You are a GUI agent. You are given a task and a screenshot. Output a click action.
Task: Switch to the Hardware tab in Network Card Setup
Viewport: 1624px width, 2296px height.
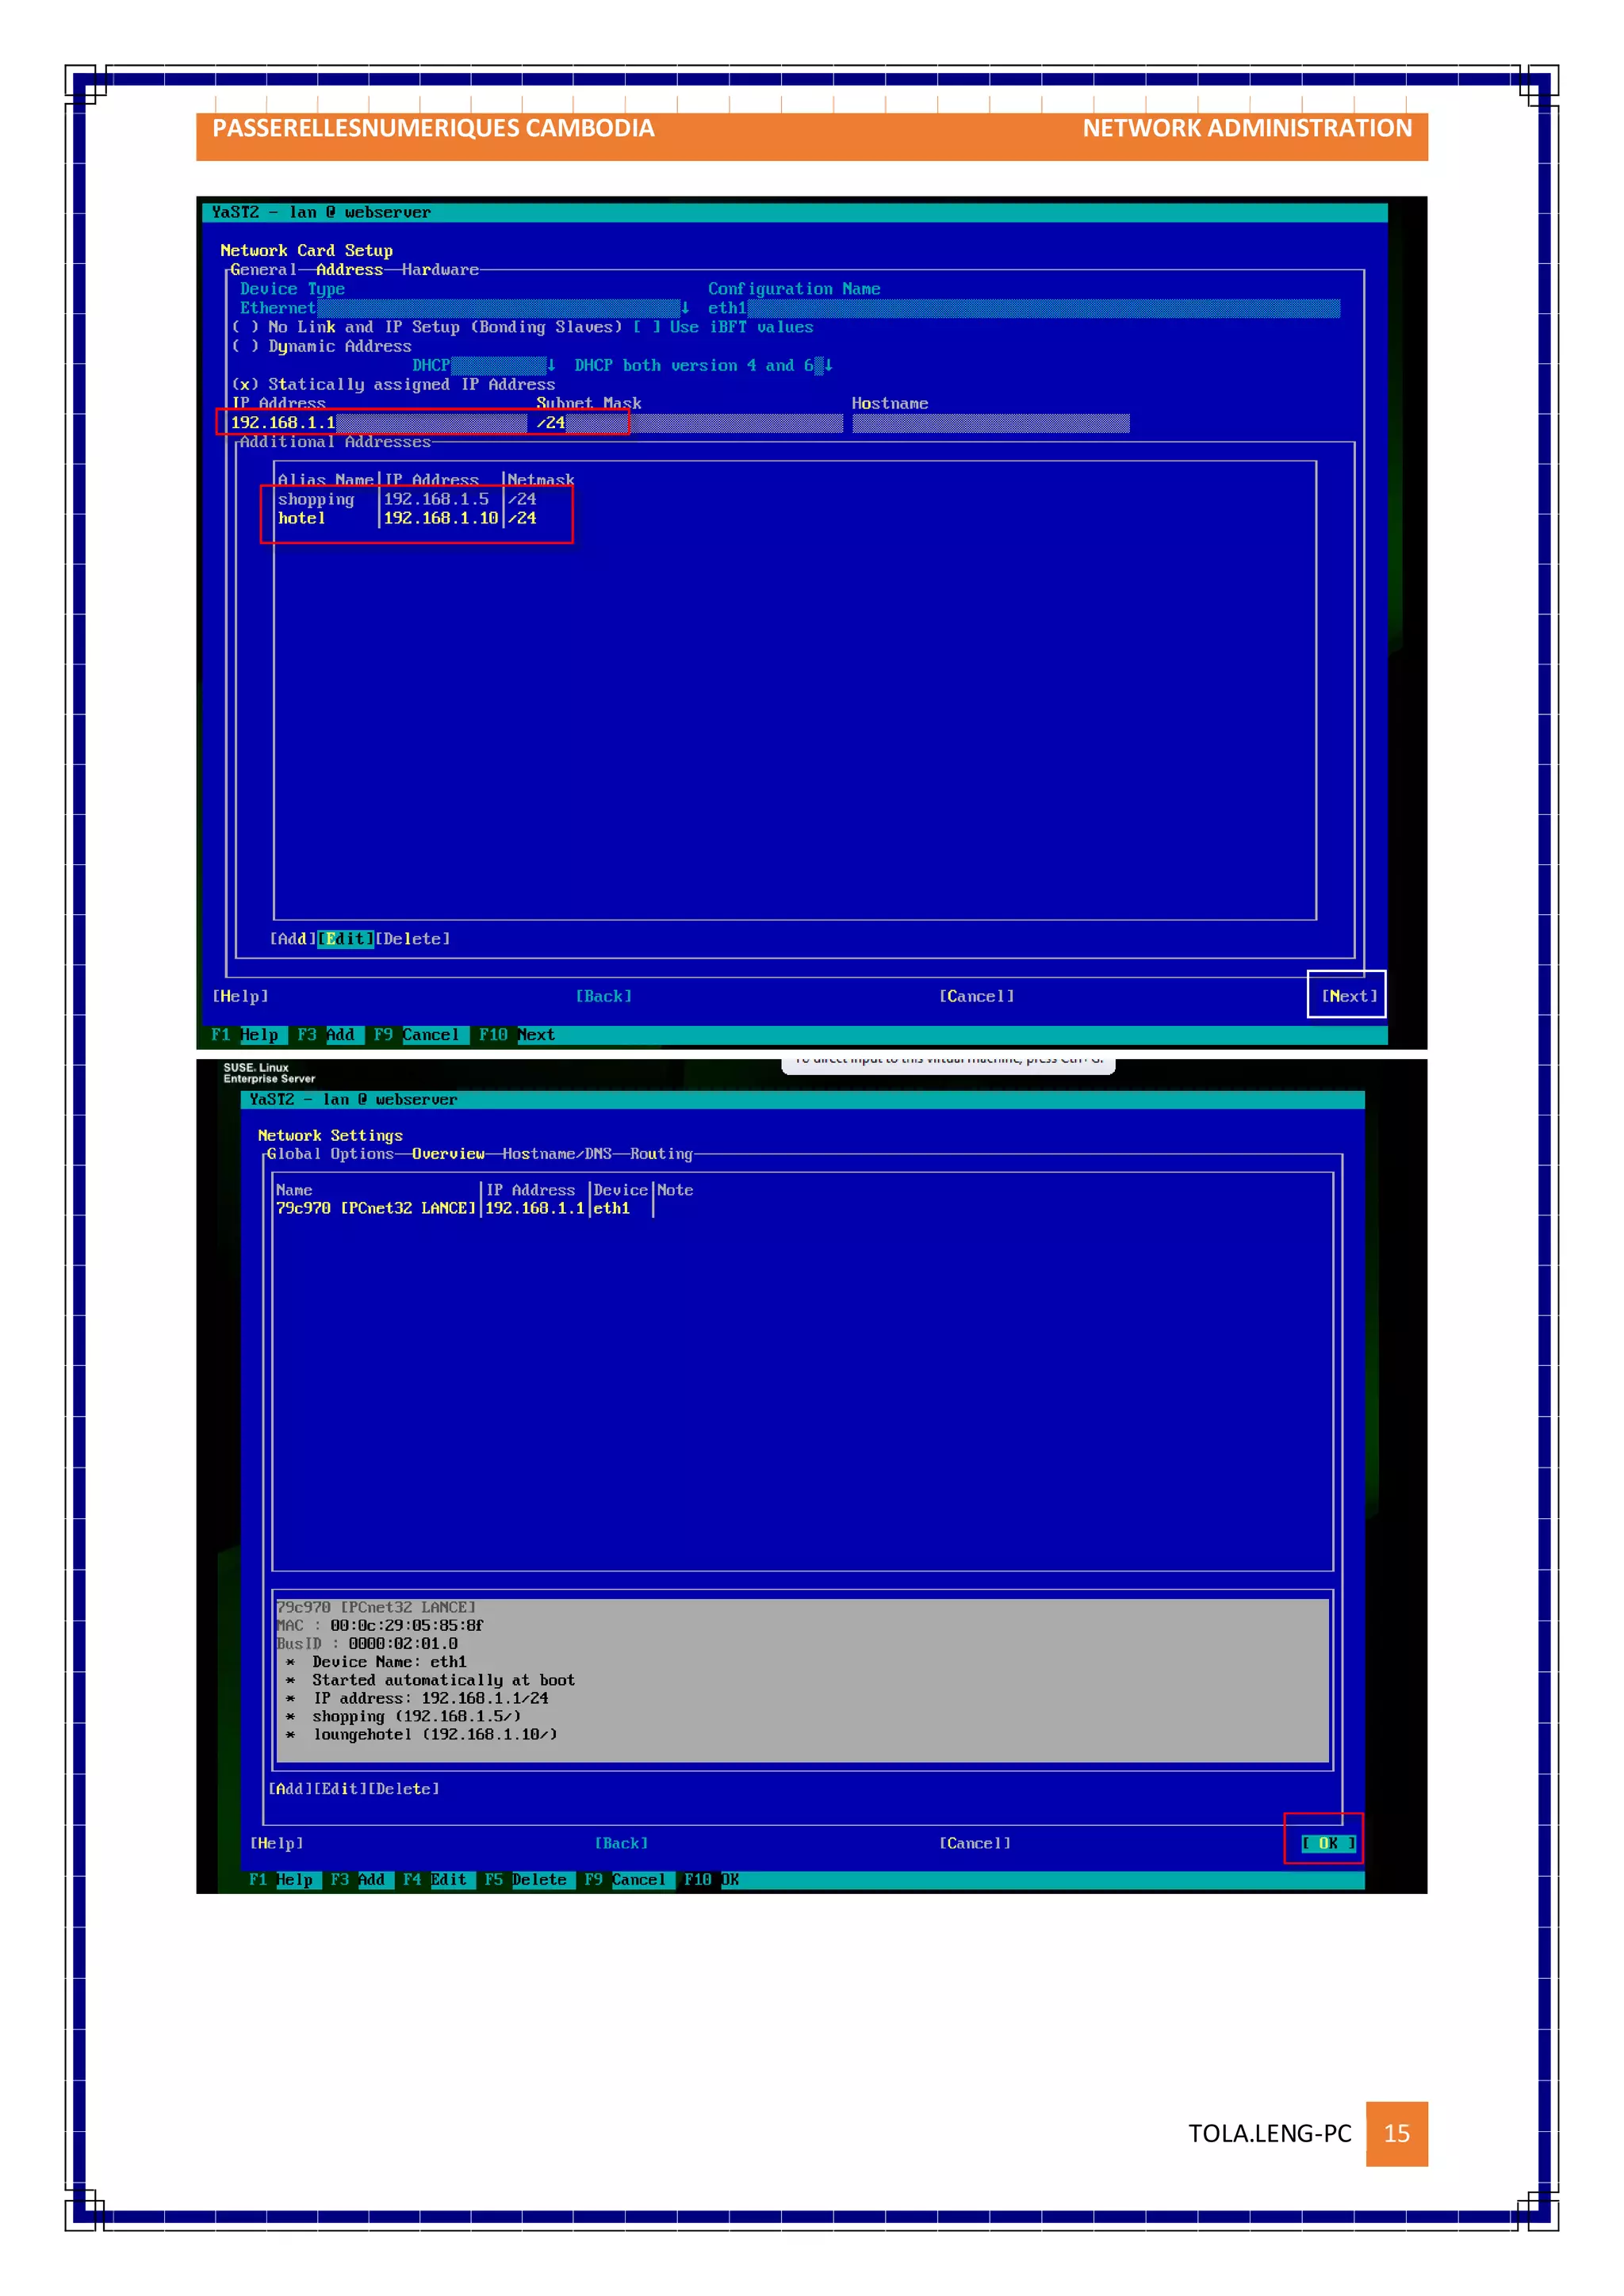[440, 270]
